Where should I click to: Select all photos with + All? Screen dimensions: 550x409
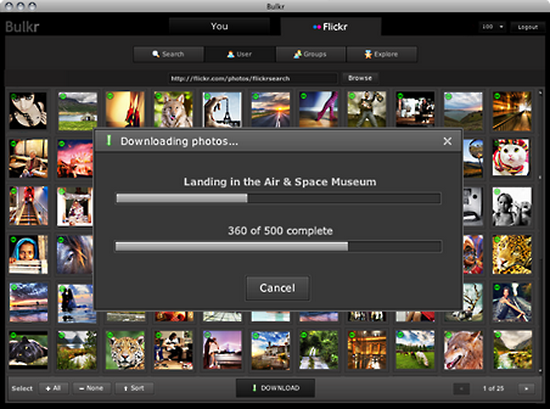tap(53, 388)
